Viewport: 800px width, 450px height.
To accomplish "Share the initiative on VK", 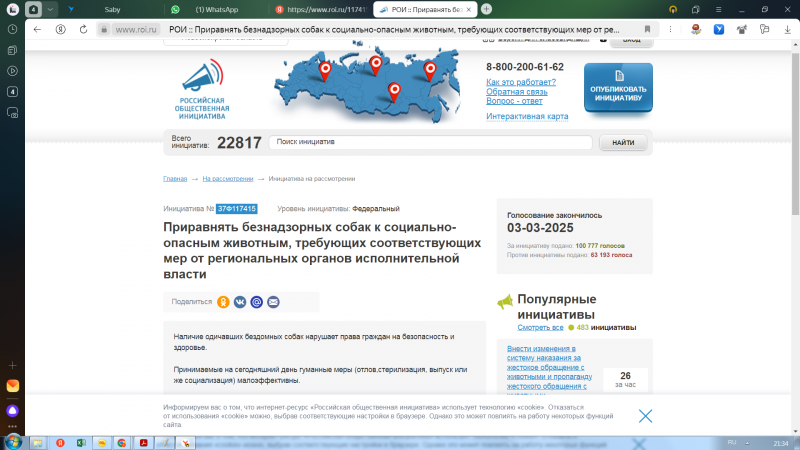I will point(240,301).
